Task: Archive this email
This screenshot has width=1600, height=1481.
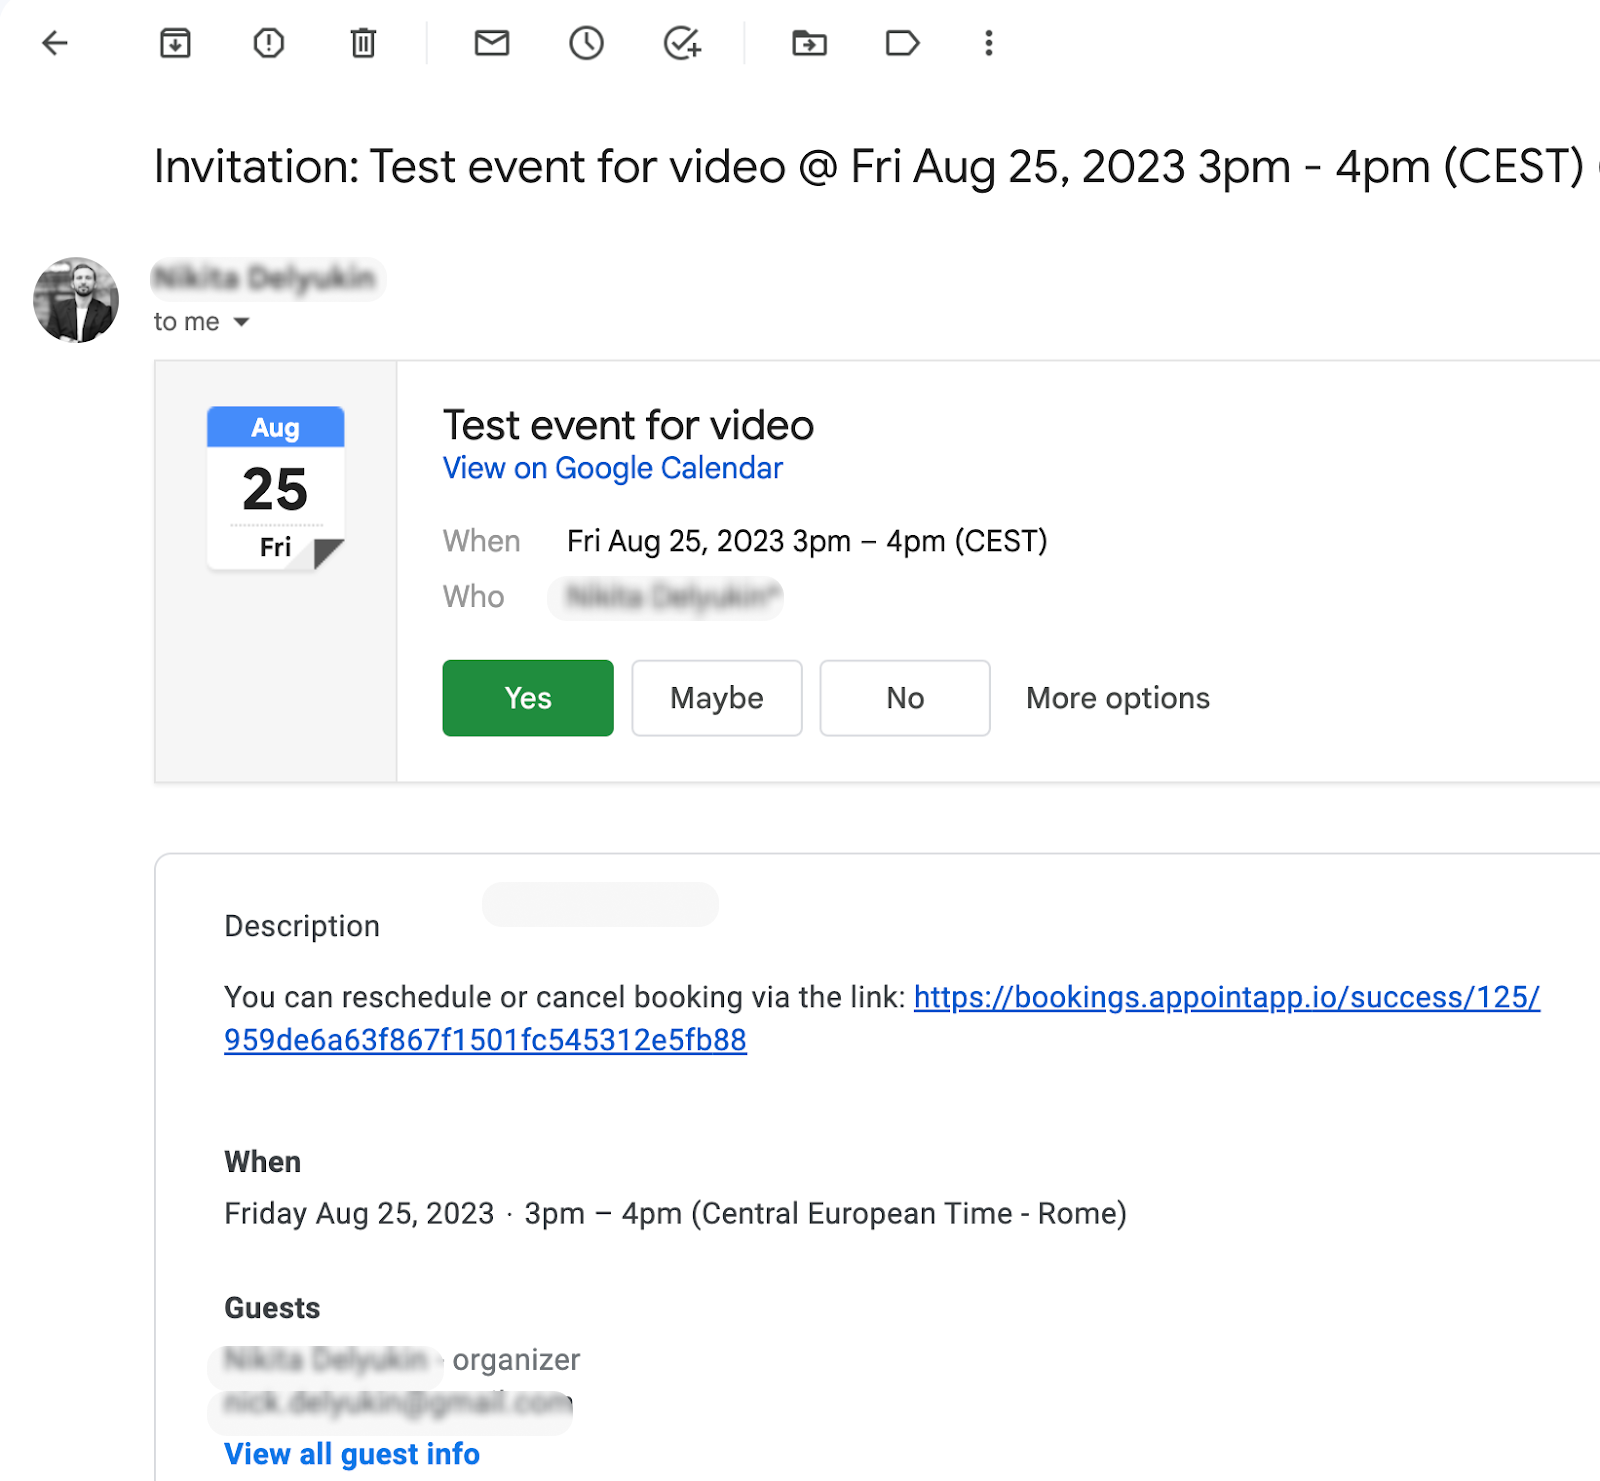Action: click(175, 43)
